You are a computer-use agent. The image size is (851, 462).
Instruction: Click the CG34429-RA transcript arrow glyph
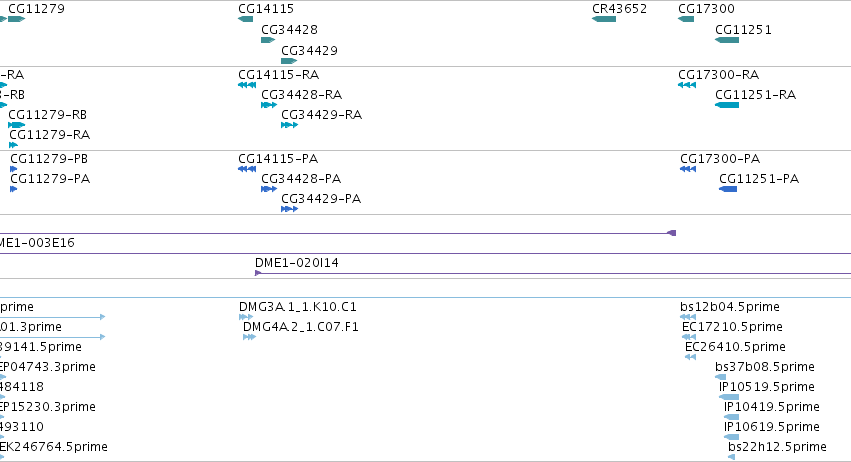click(x=290, y=125)
